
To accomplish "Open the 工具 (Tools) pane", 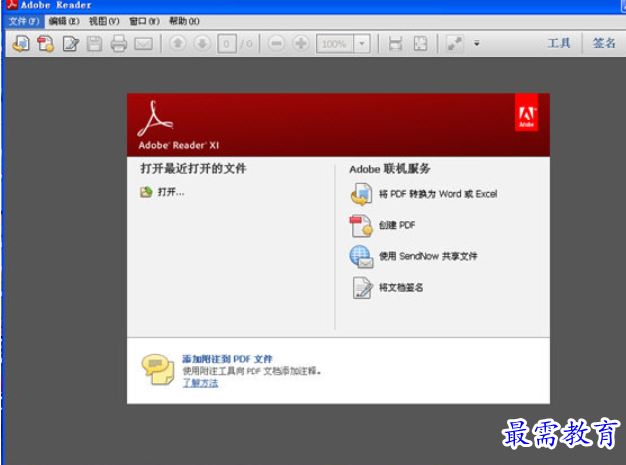I will point(559,43).
